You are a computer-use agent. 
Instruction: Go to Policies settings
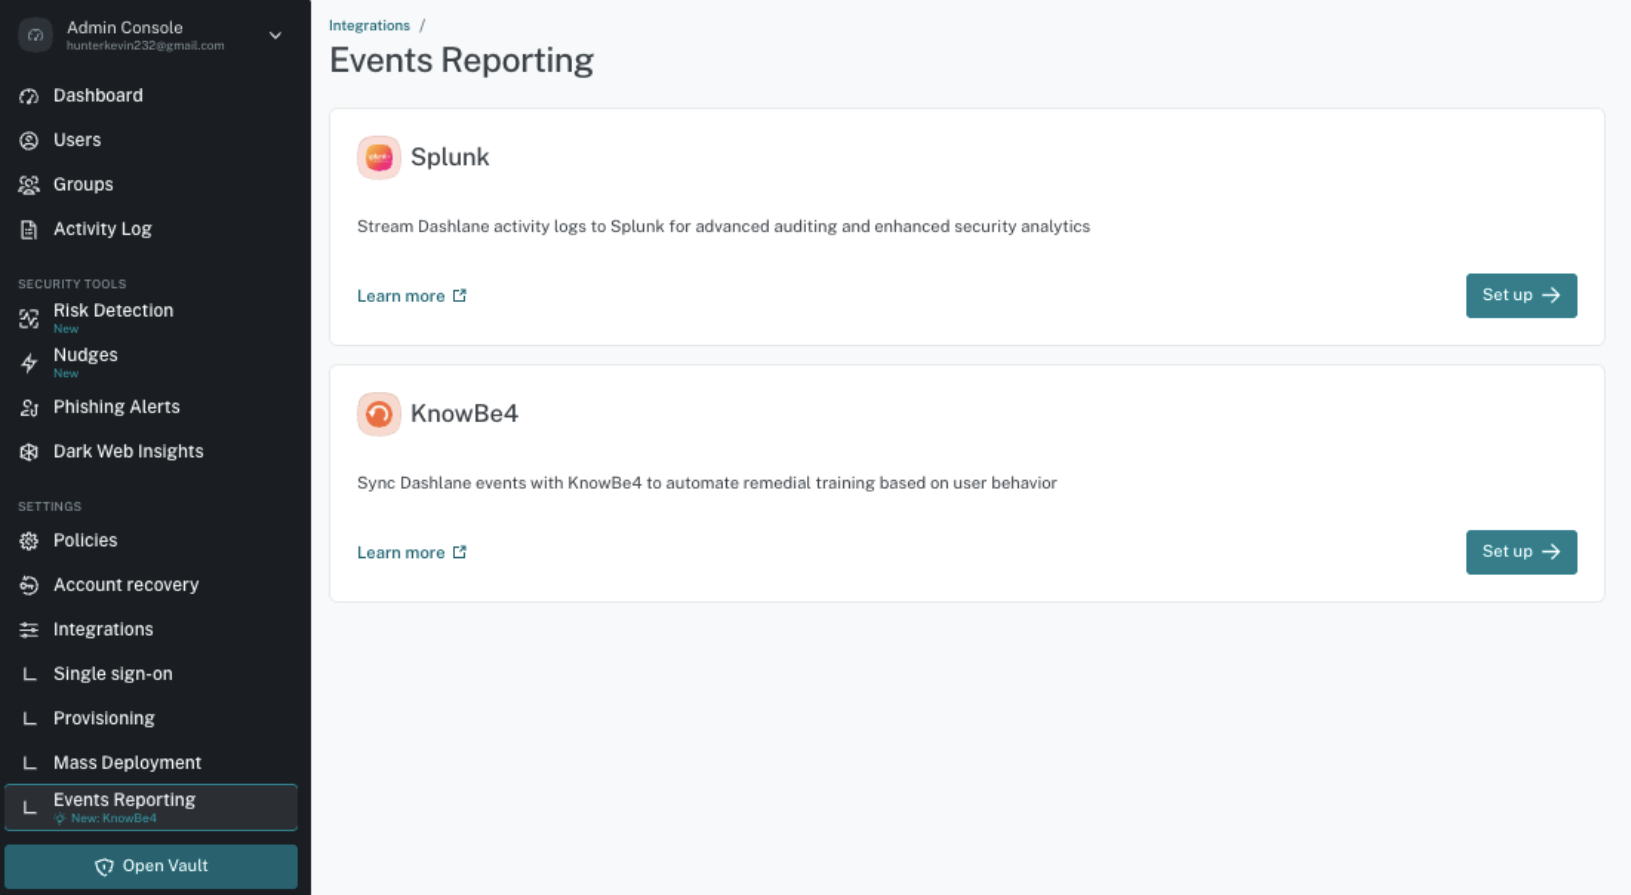[x=151, y=541]
